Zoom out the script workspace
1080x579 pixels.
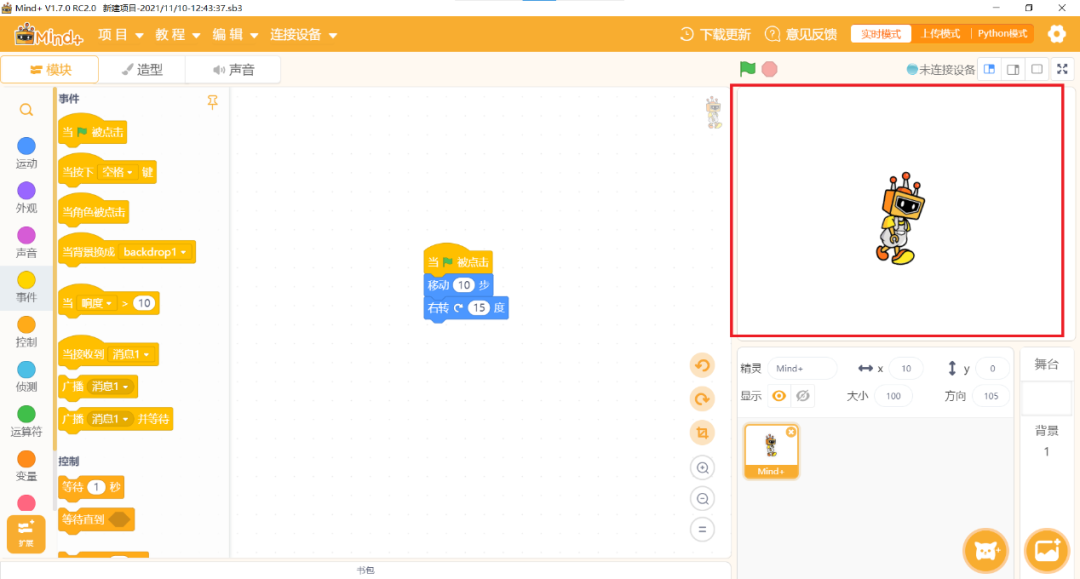703,499
